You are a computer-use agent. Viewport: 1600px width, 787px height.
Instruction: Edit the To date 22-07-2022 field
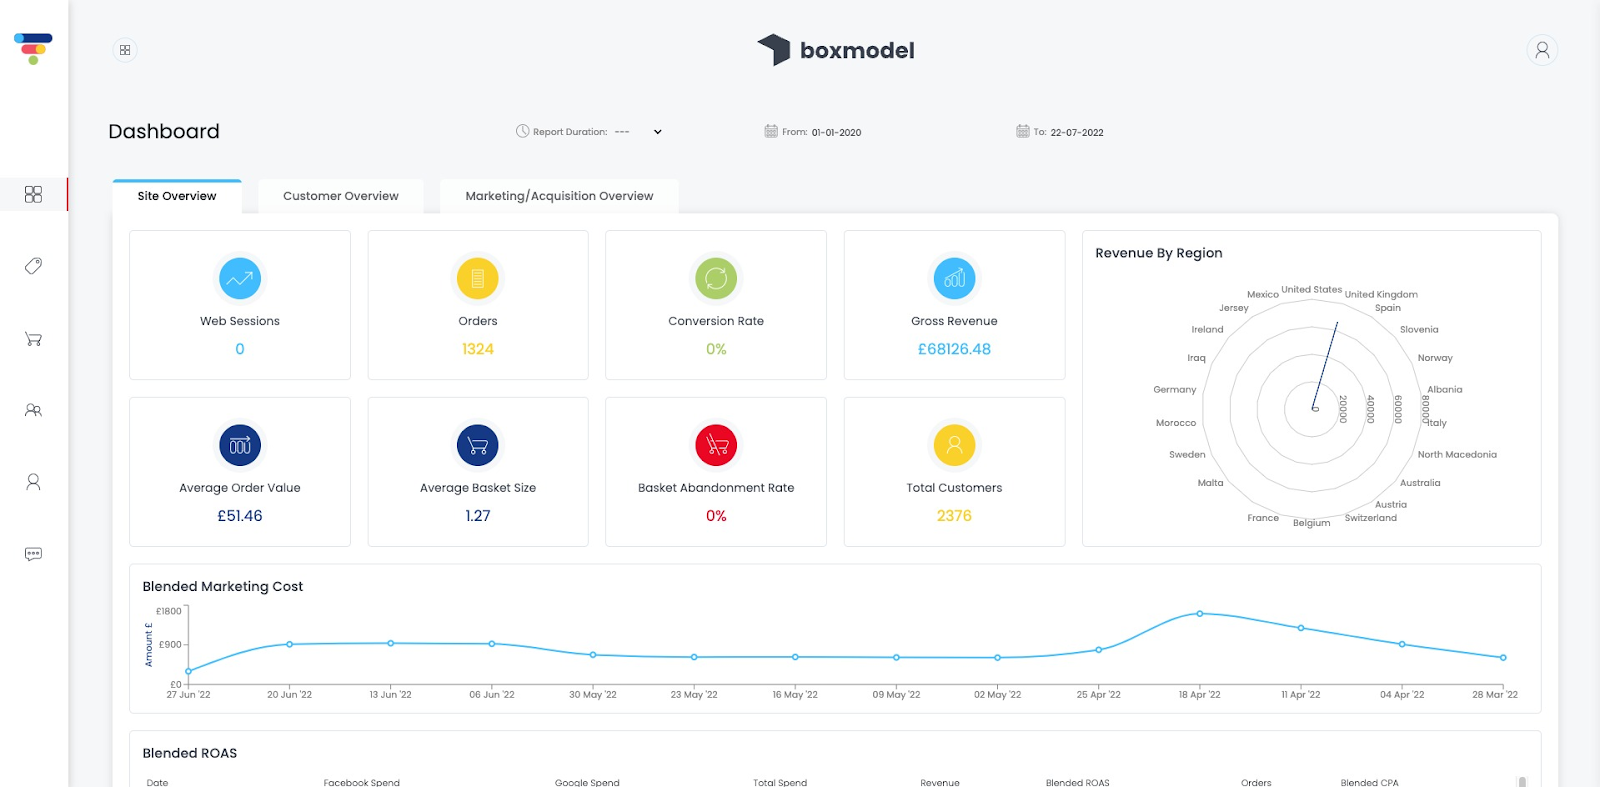(1077, 132)
